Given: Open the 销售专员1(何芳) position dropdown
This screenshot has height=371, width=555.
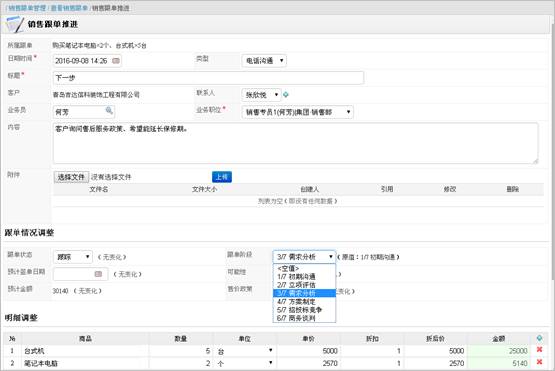Looking at the screenshot, I should [x=297, y=112].
